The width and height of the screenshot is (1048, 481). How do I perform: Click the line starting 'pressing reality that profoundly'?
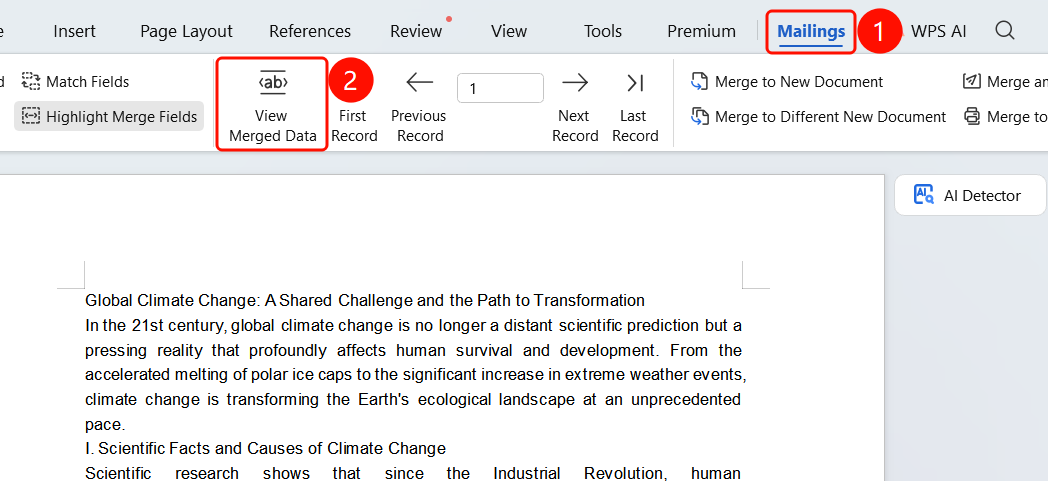(x=414, y=350)
